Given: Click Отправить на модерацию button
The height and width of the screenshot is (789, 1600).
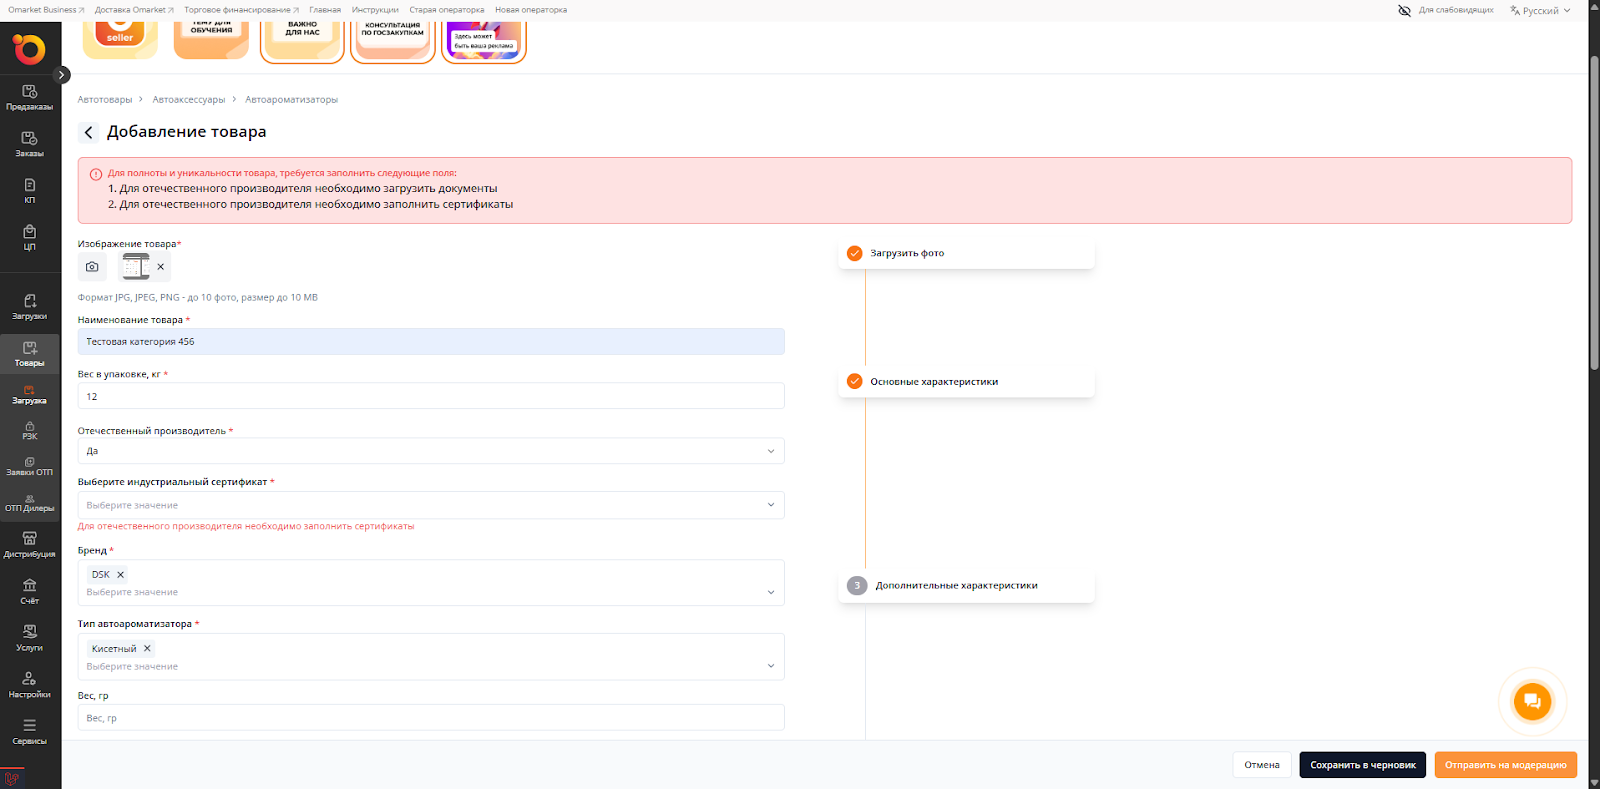Looking at the screenshot, I should tap(1506, 765).
